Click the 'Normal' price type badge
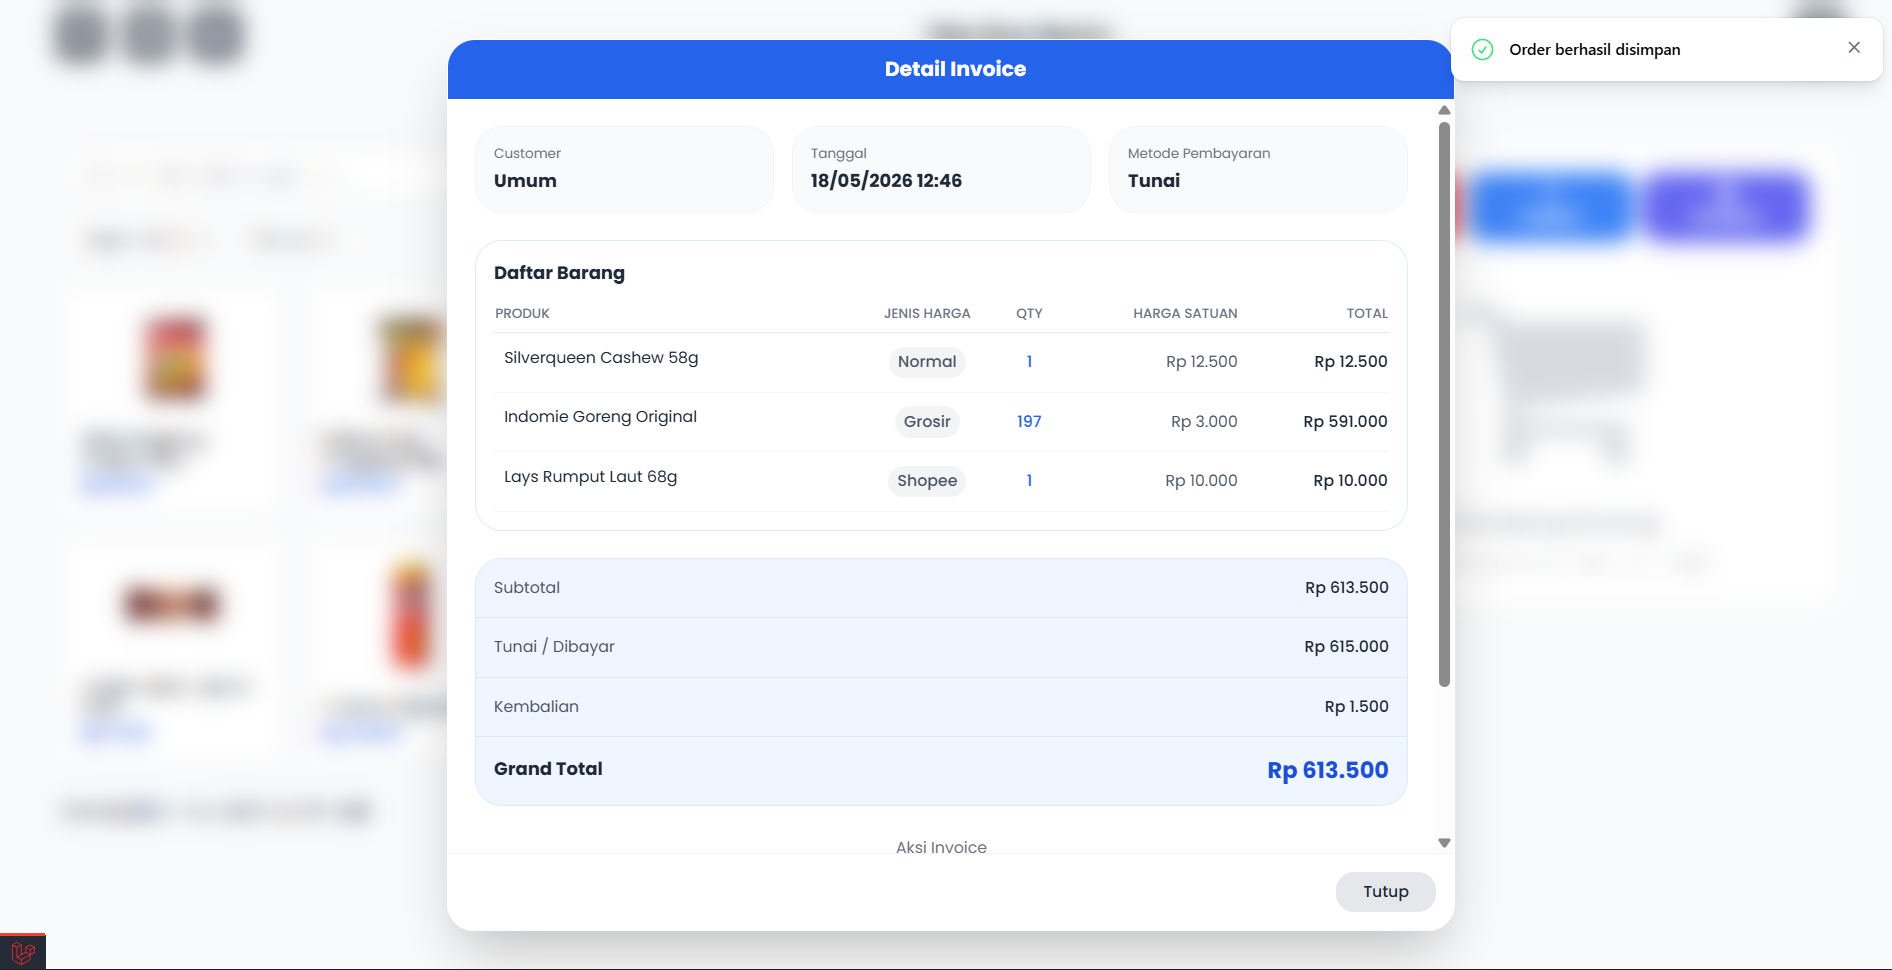This screenshot has width=1892, height=970. click(x=927, y=362)
